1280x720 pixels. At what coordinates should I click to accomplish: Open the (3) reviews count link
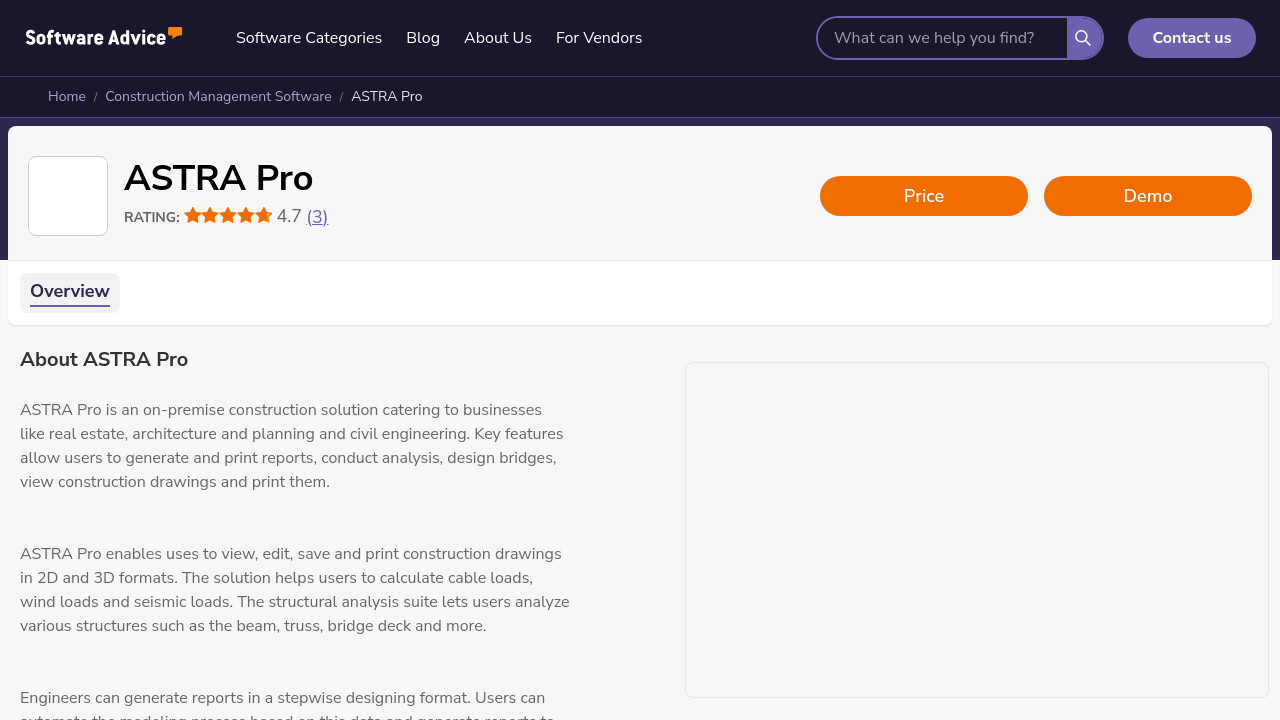tap(317, 217)
